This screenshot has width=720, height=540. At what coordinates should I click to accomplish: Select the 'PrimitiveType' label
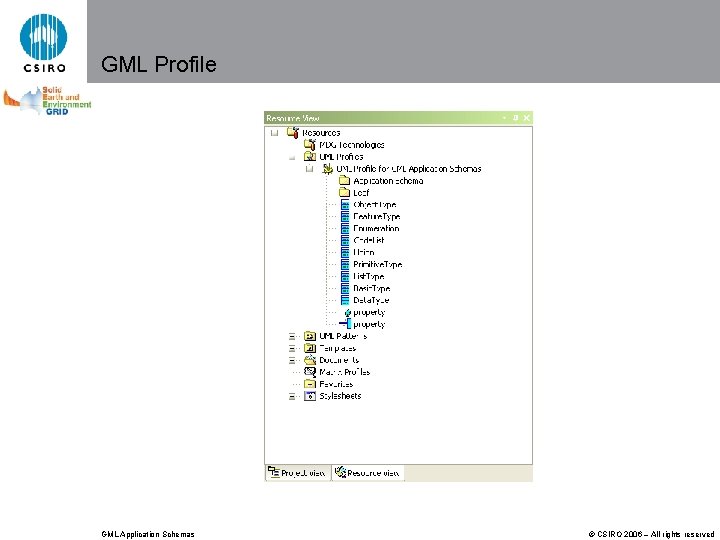coord(377,264)
